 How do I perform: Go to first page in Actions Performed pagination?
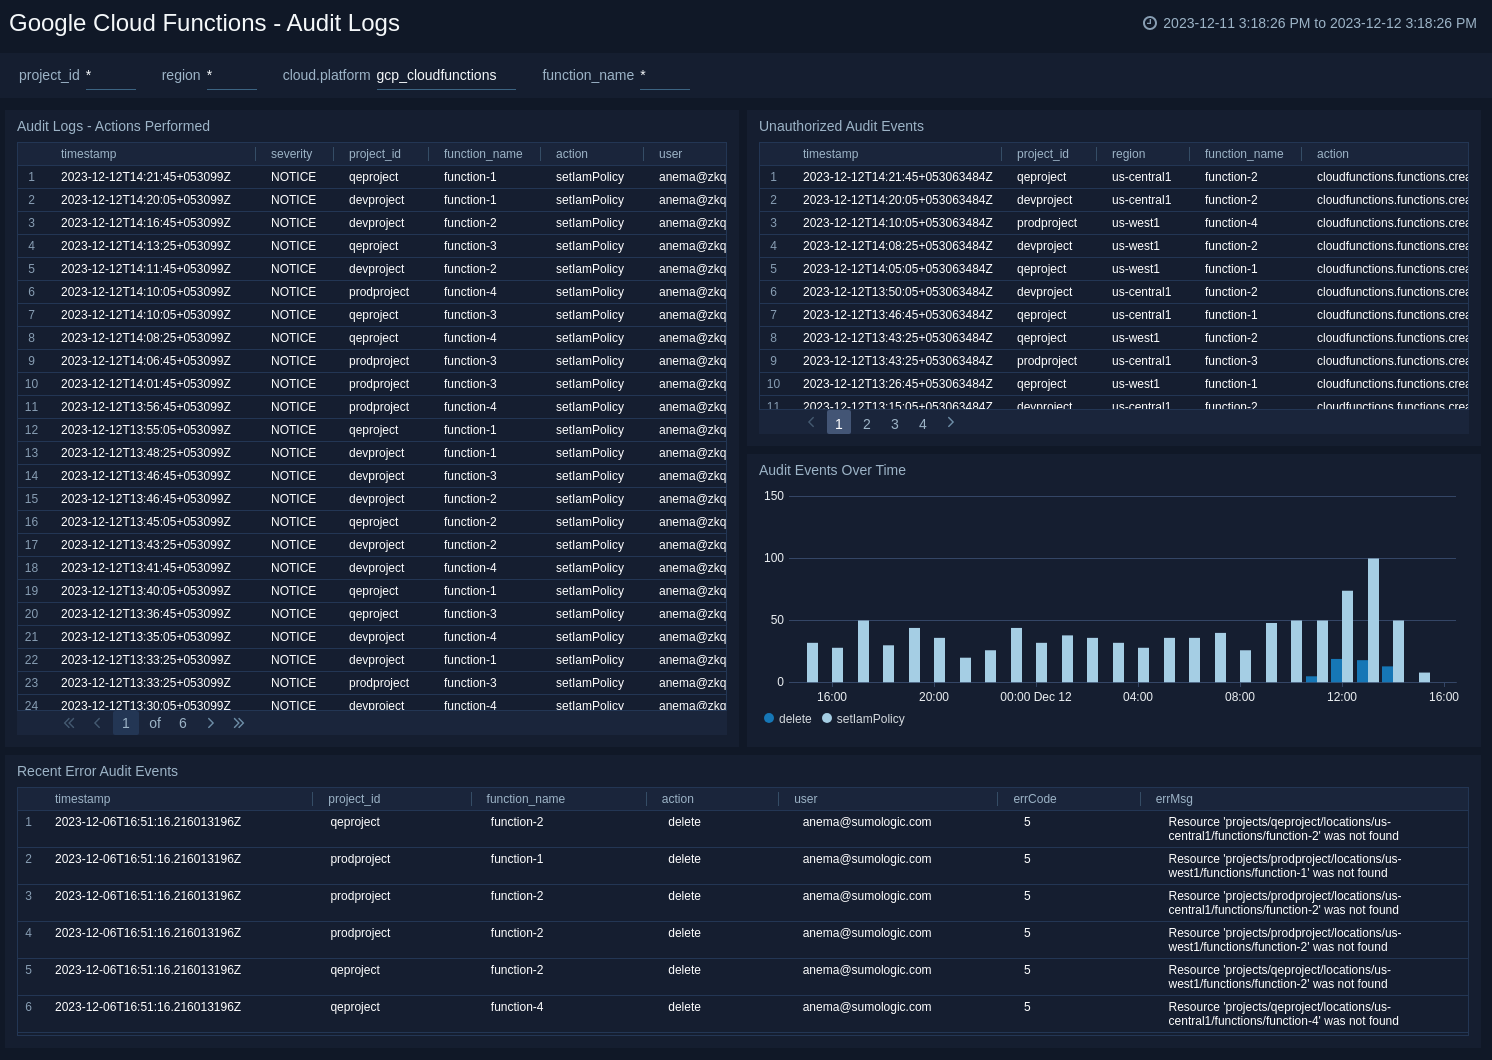69,723
